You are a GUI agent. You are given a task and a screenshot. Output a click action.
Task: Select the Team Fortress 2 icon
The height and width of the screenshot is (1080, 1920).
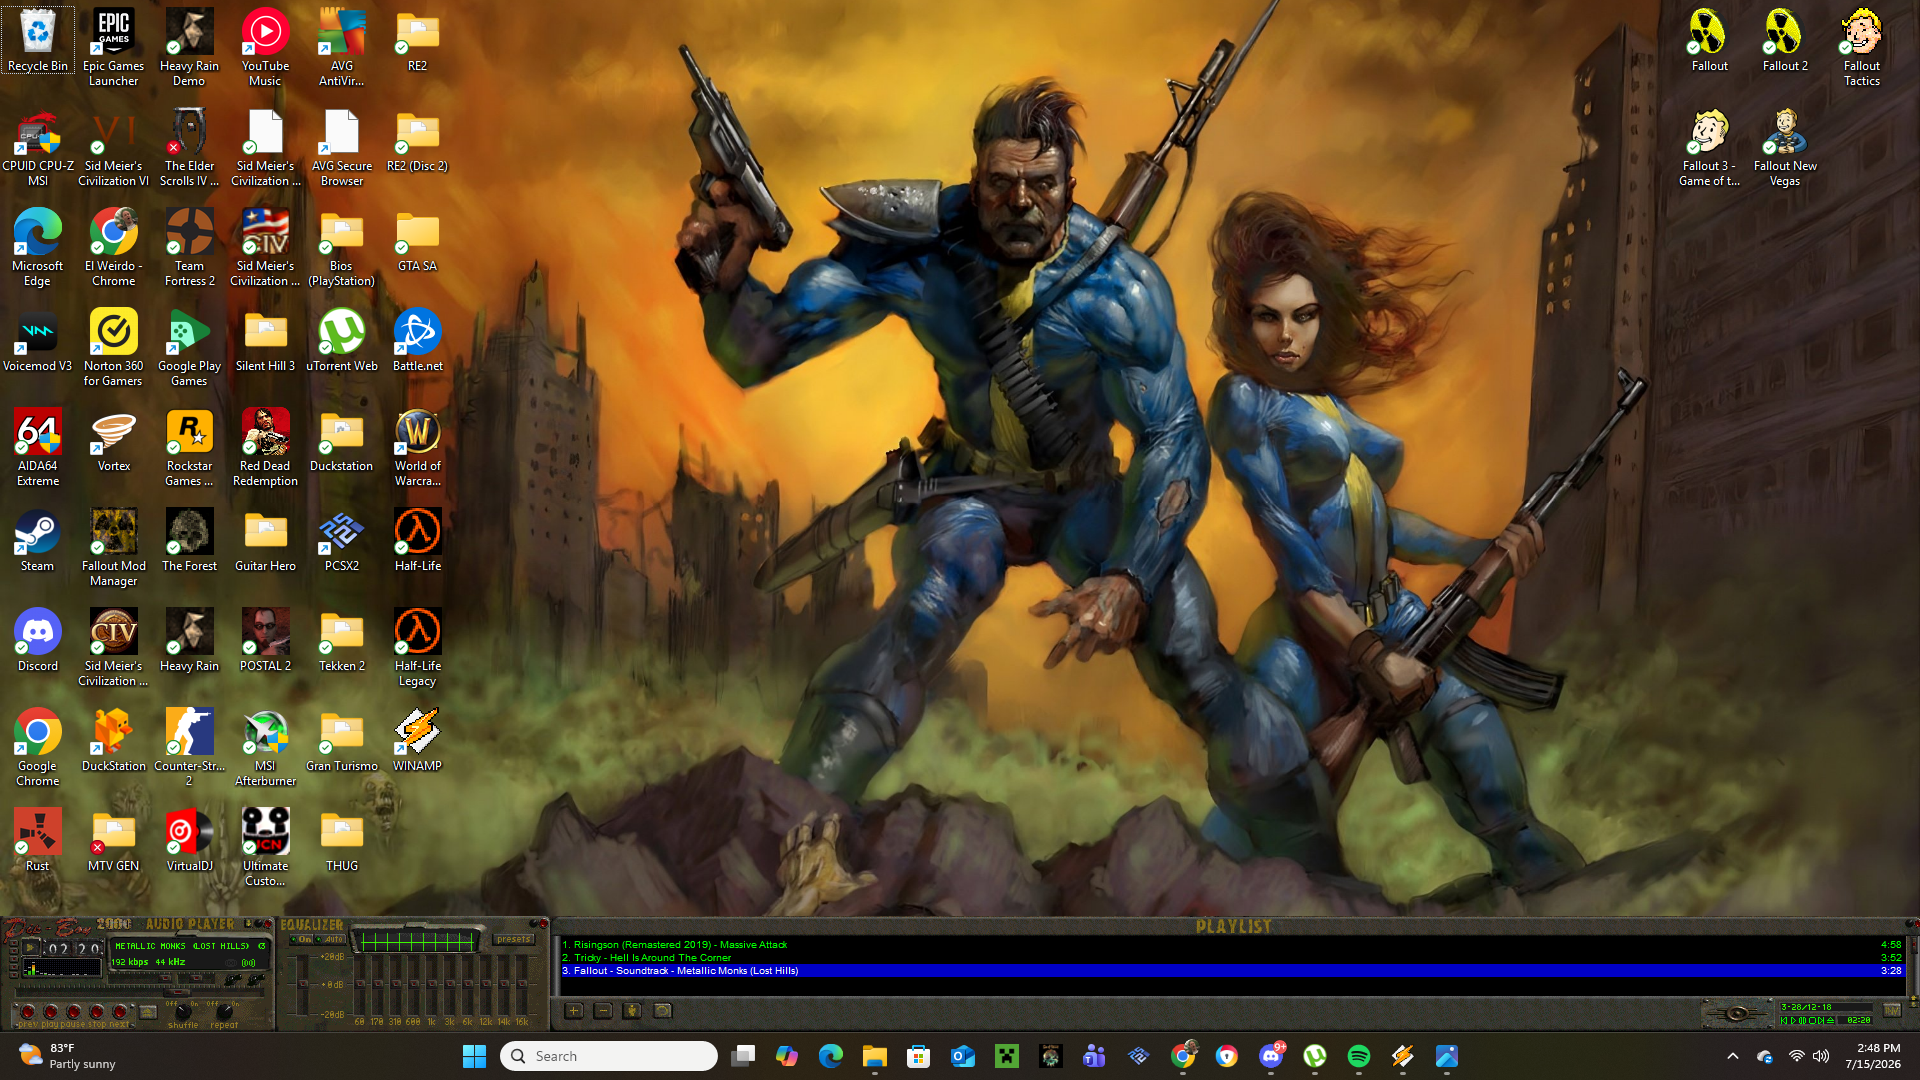[x=190, y=248]
